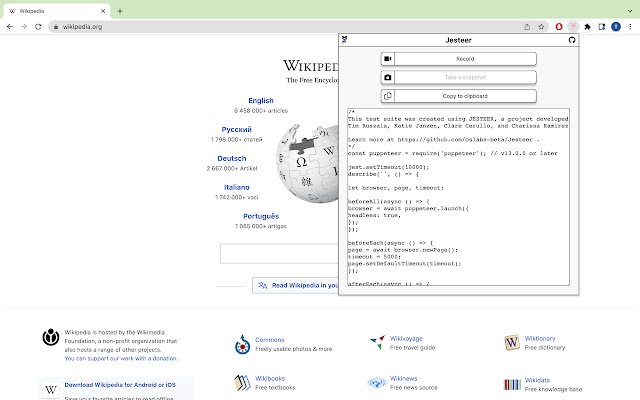This screenshot has height=400, width=640.
Task: Click the clipboard copy icon
Action: click(x=388, y=96)
